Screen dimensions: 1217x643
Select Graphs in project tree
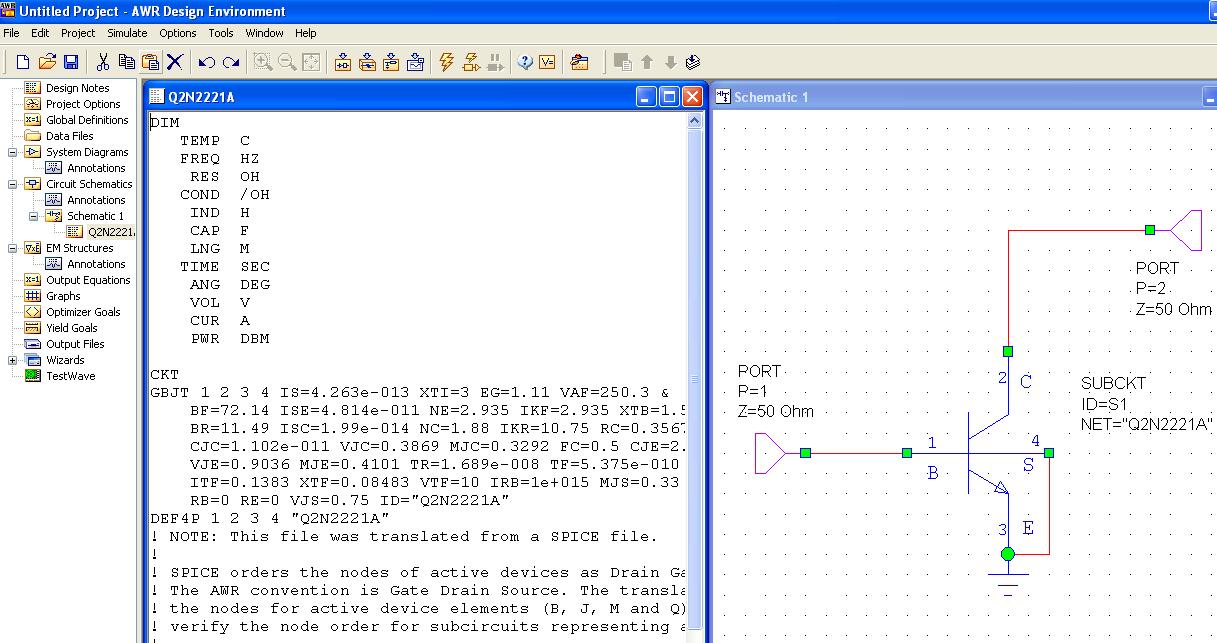(x=63, y=296)
